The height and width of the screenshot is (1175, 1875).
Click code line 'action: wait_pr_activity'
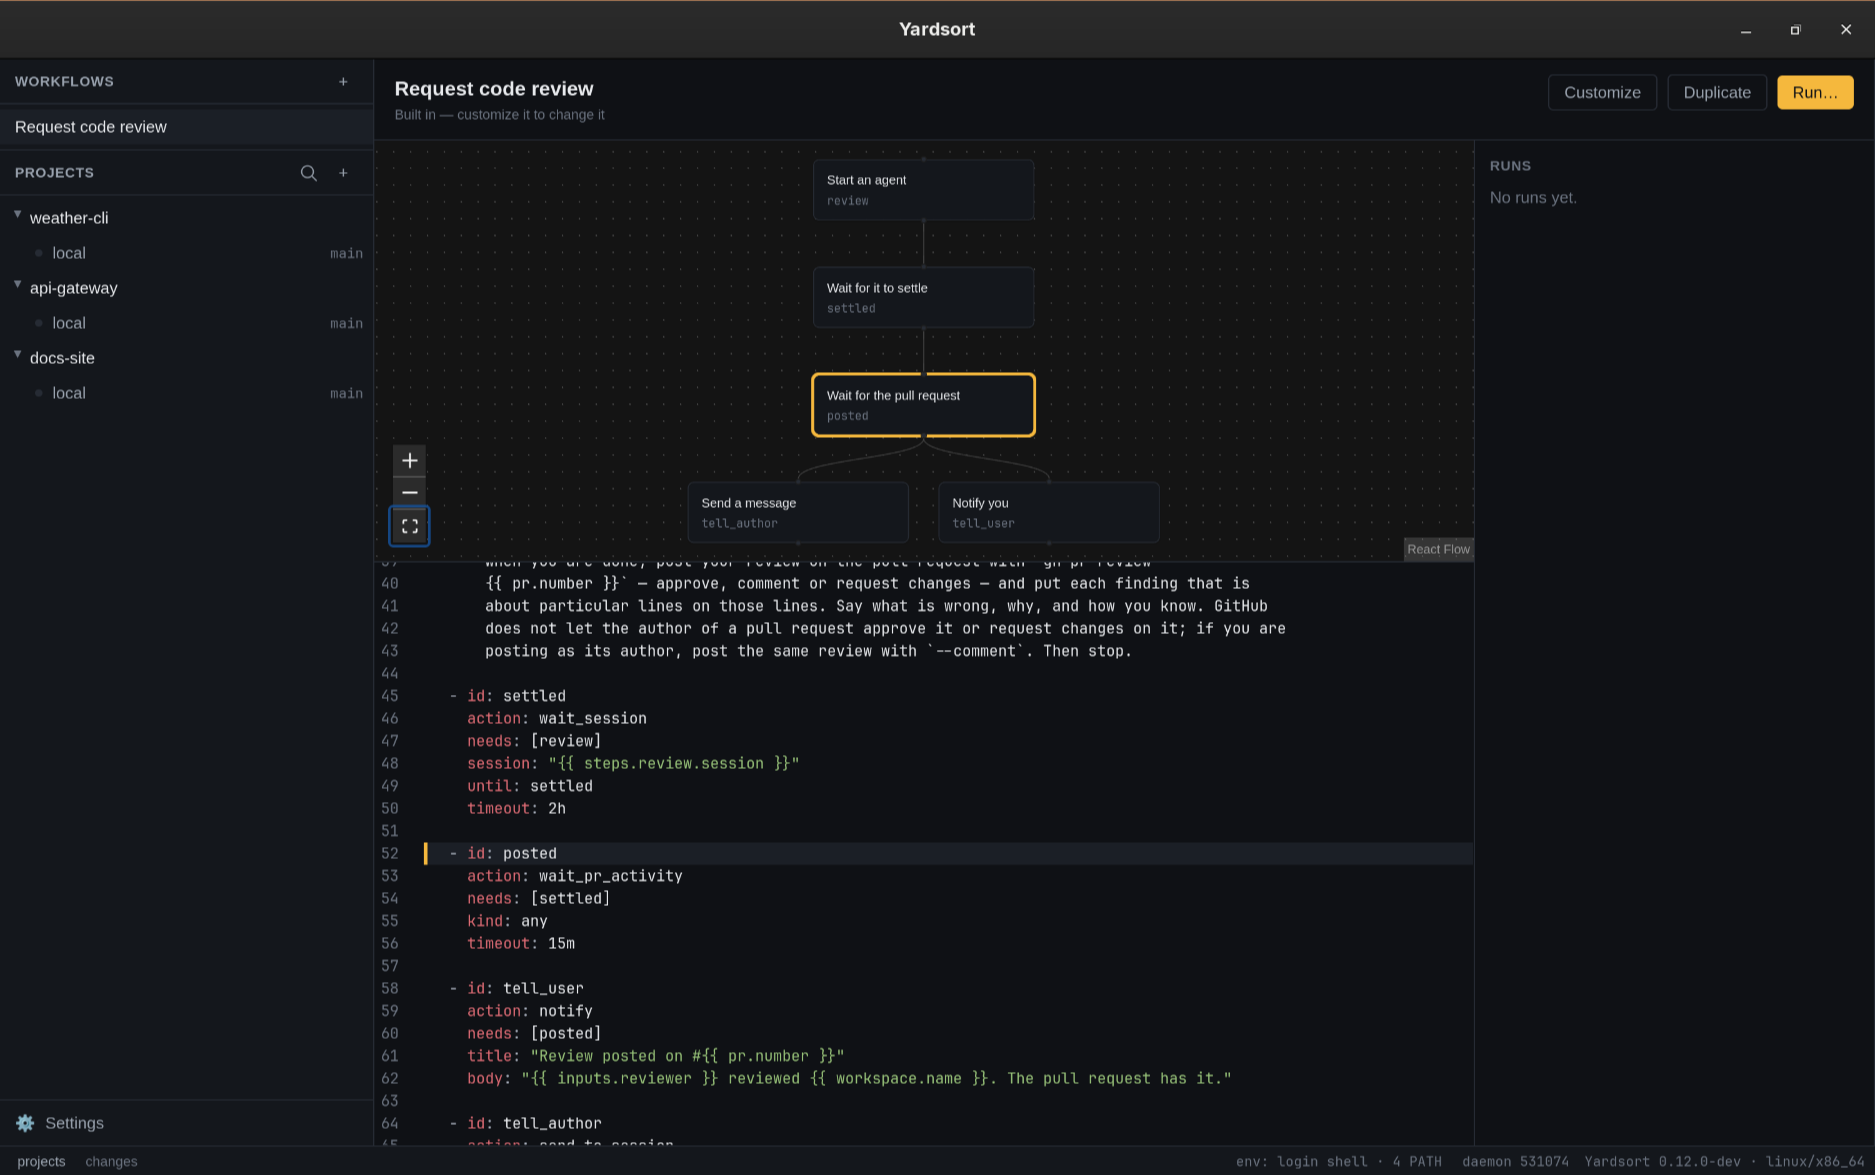coord(575,876)
